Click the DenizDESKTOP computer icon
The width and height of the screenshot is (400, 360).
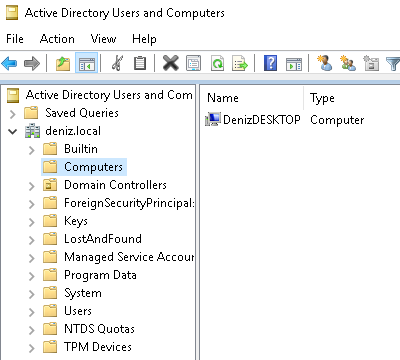tap(213, 119)
